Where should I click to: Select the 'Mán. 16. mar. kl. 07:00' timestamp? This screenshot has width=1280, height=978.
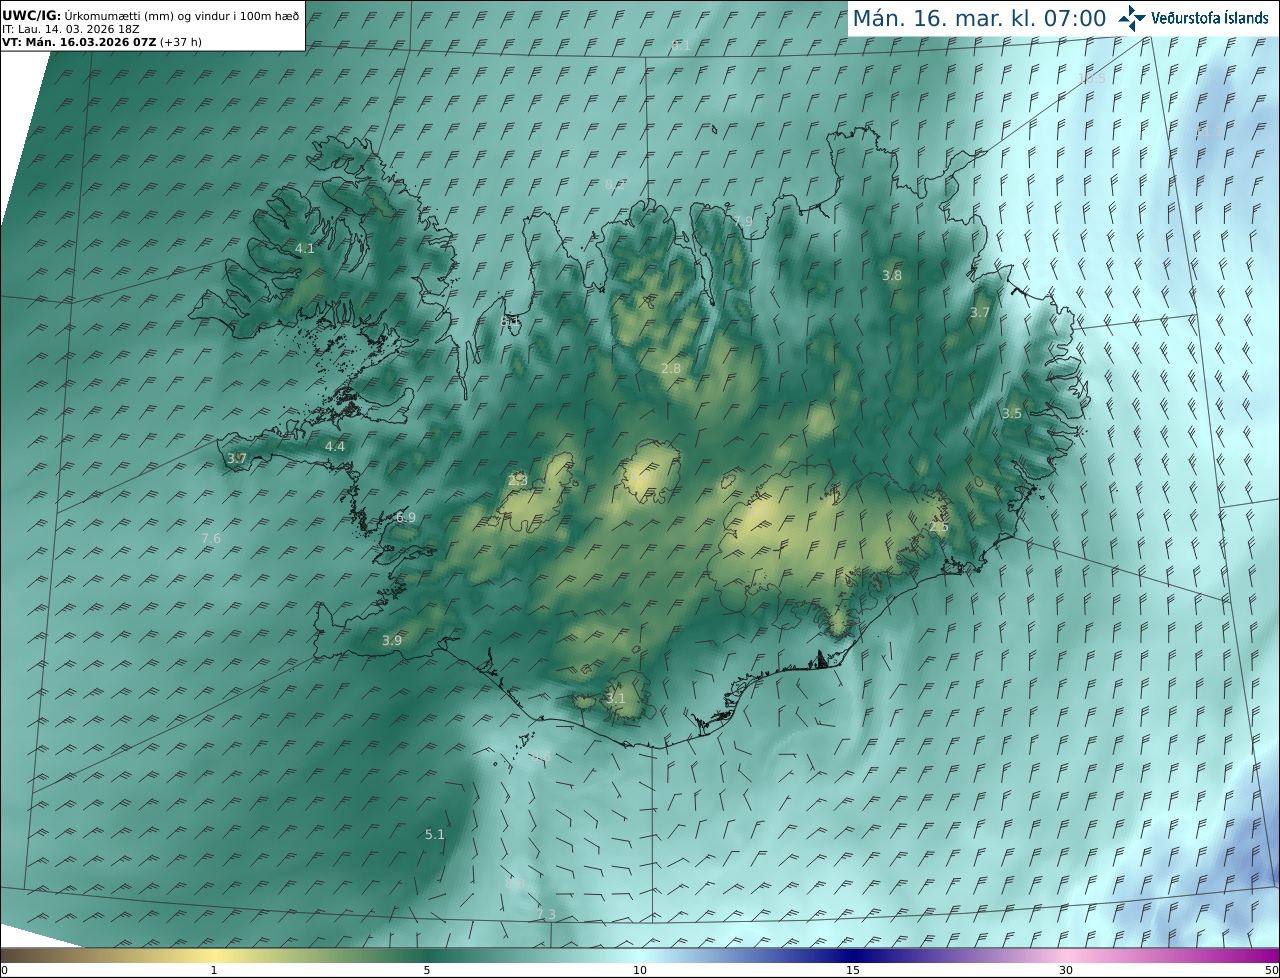click(979, 18)
